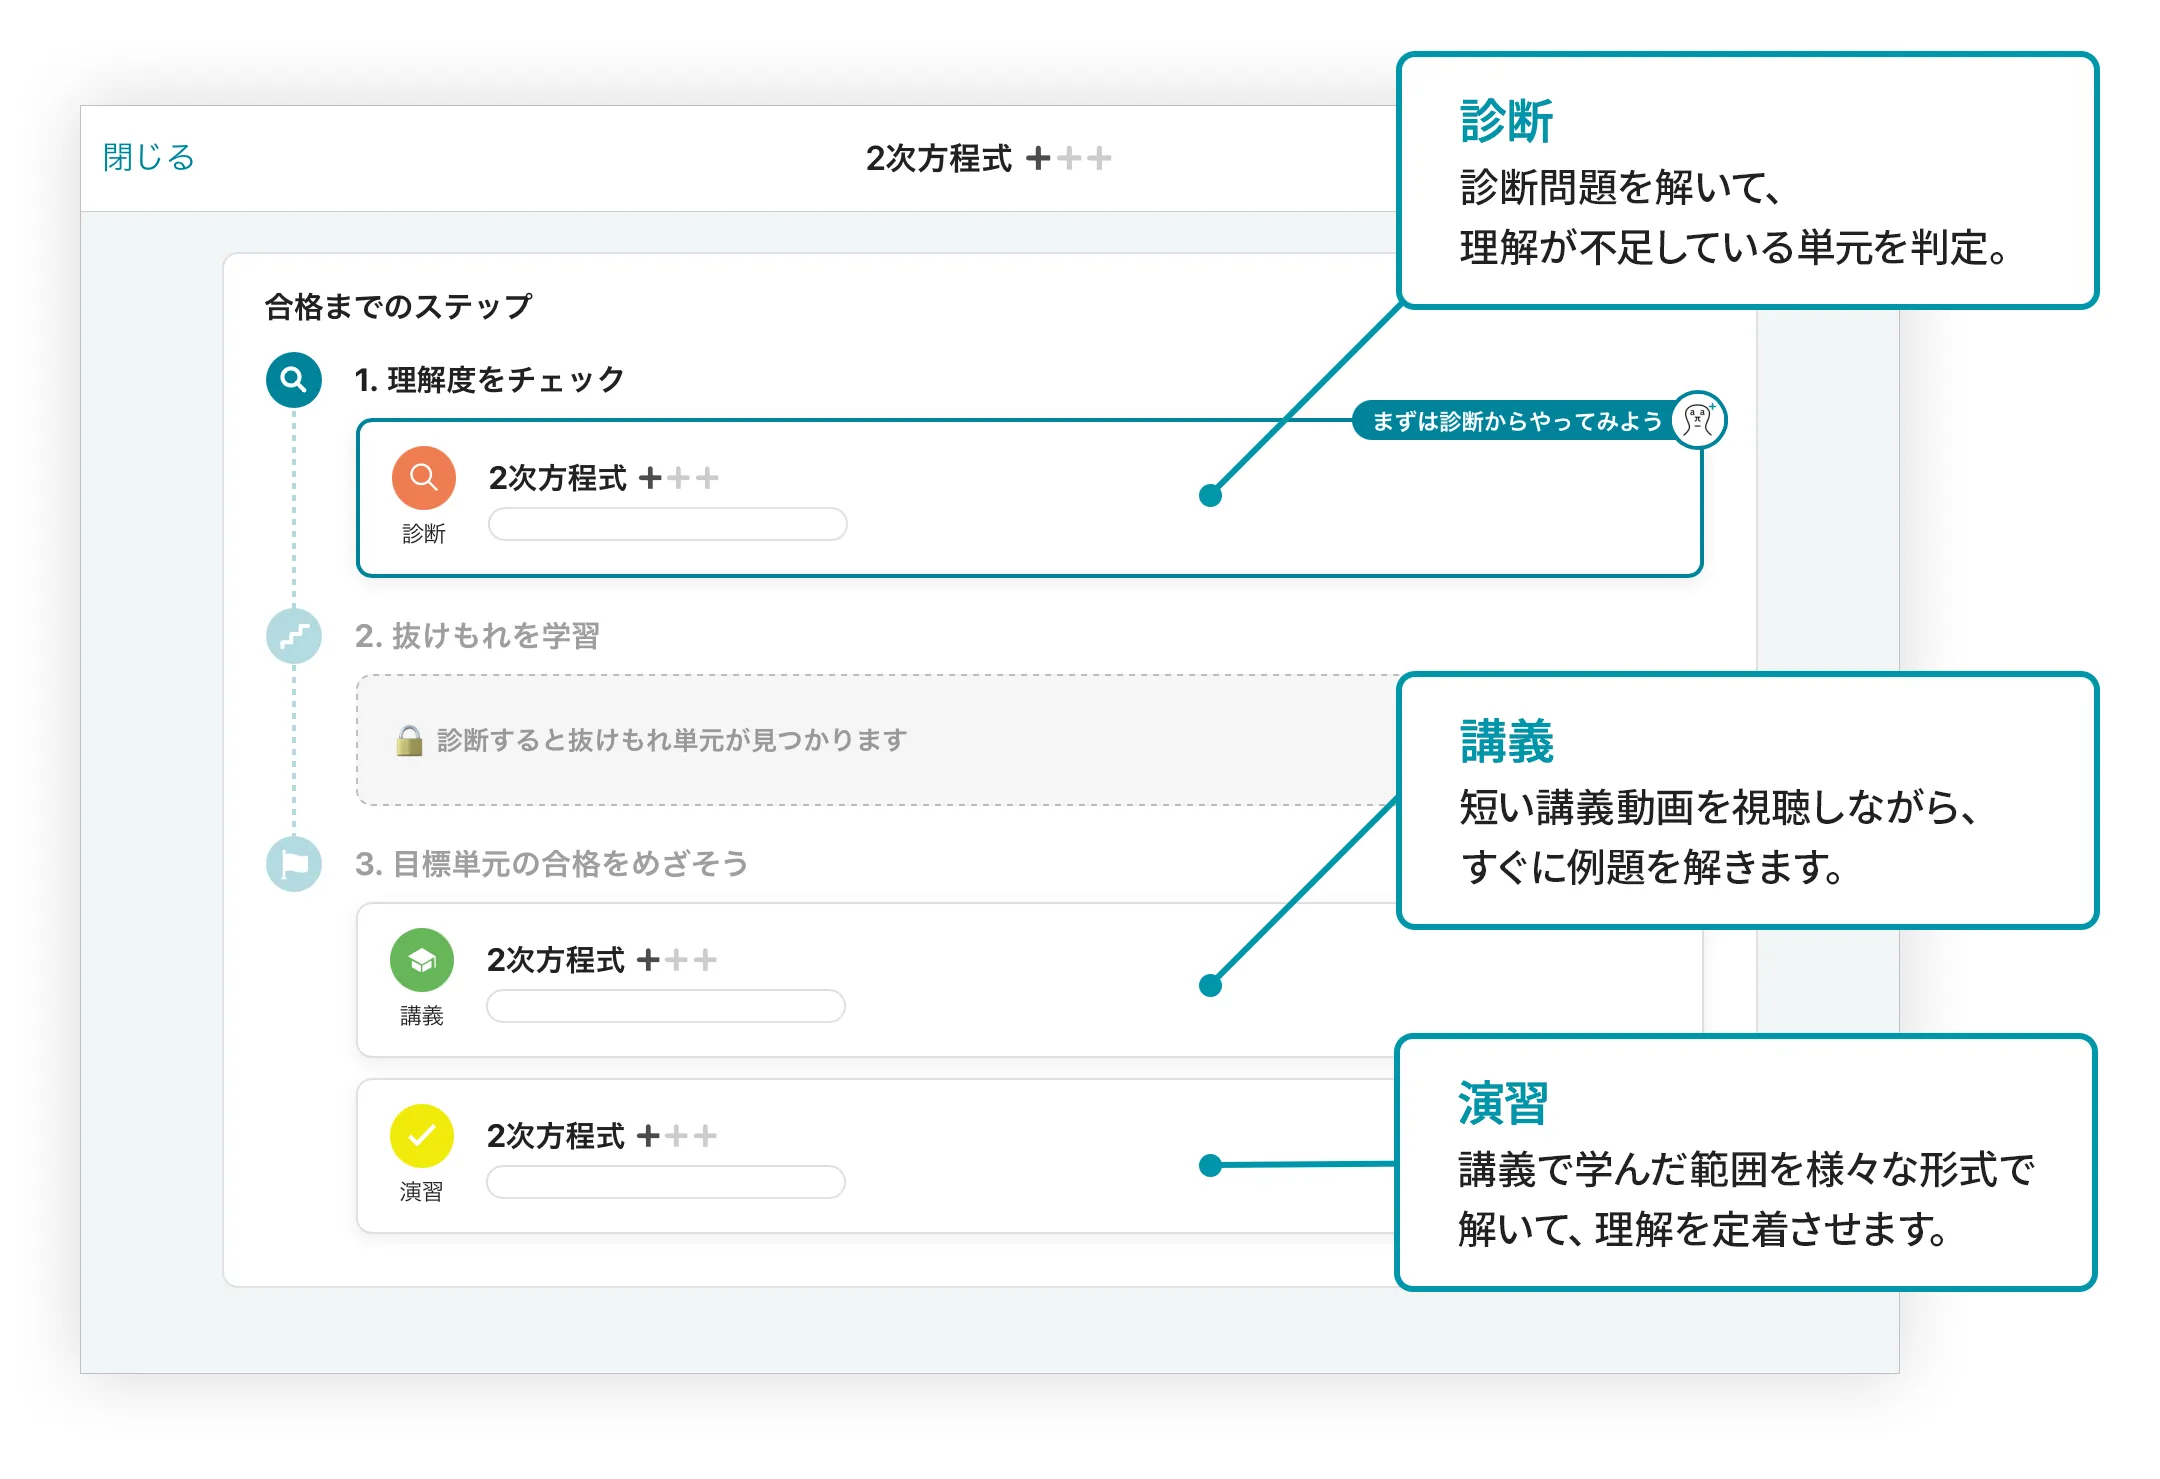
Task: Click the yellow 演習 checkmark icon
Action: click(422, 1136)
